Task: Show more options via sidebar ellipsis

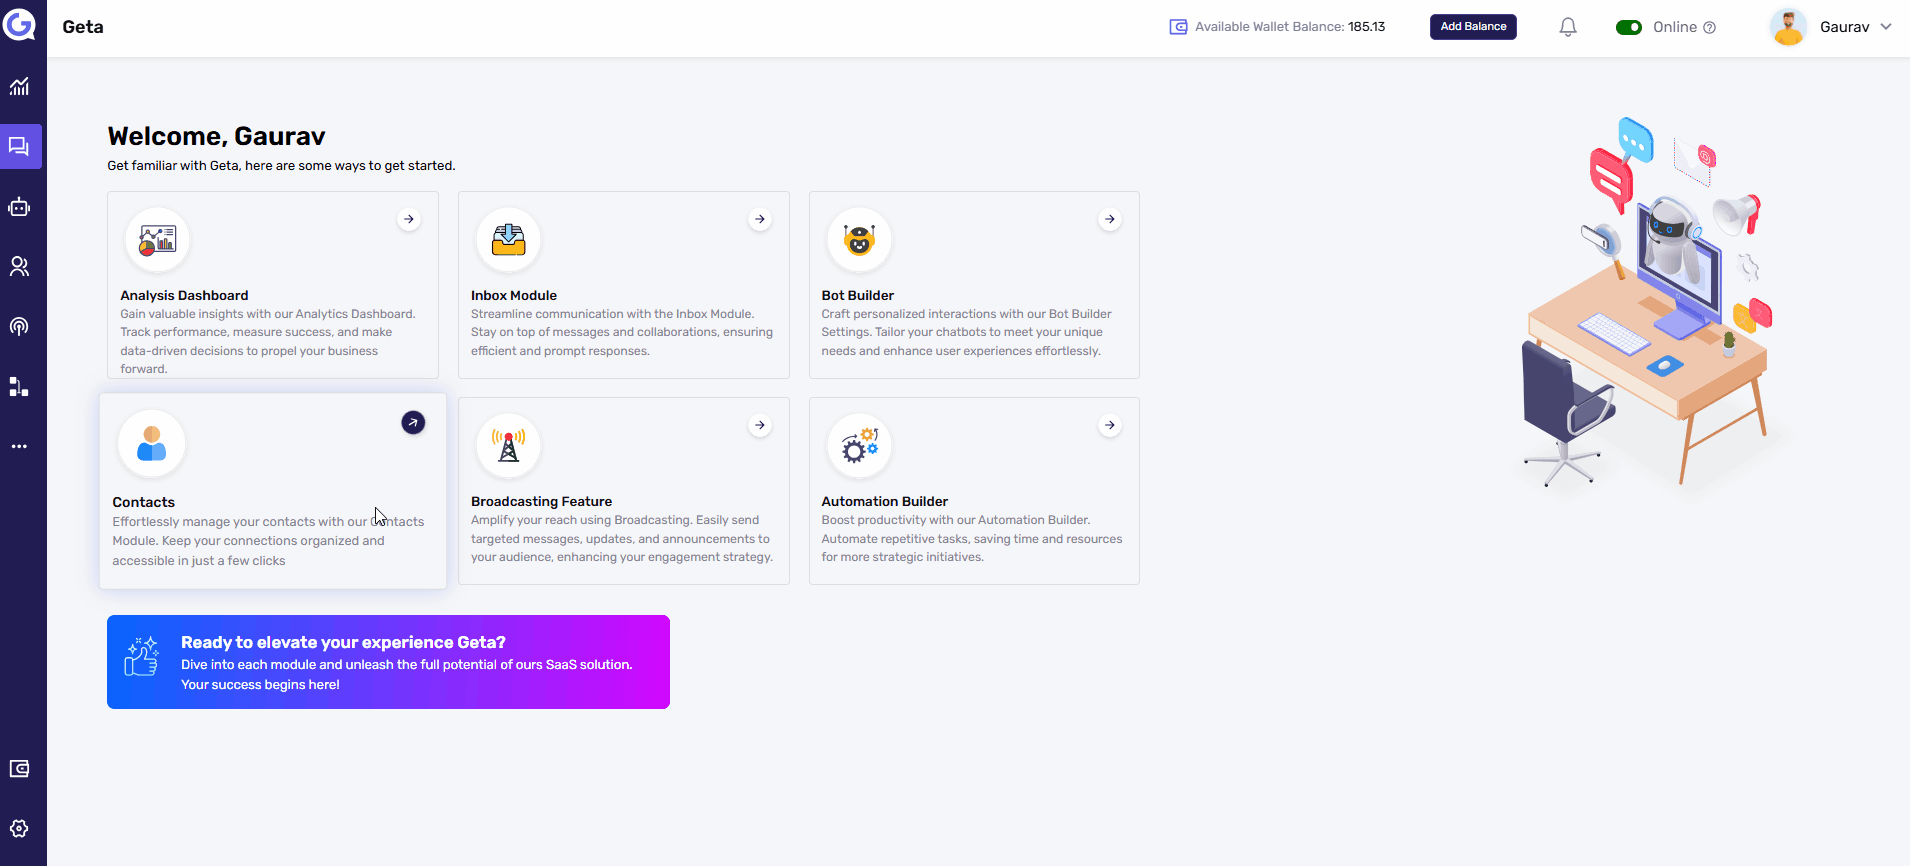Action: pyautogui.click(x=19, y=447)
